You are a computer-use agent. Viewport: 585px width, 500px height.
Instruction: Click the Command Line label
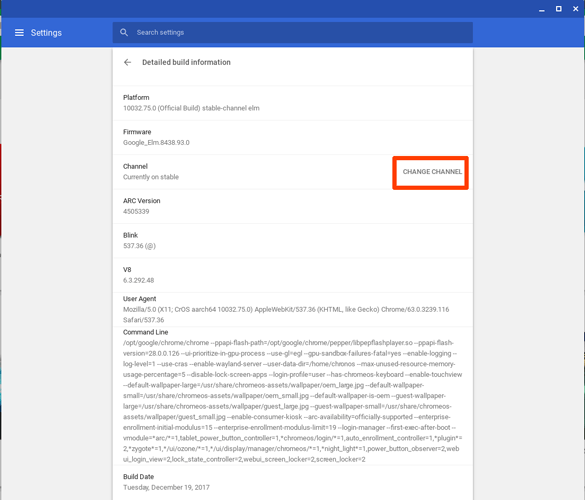click(x=146, y=332)
